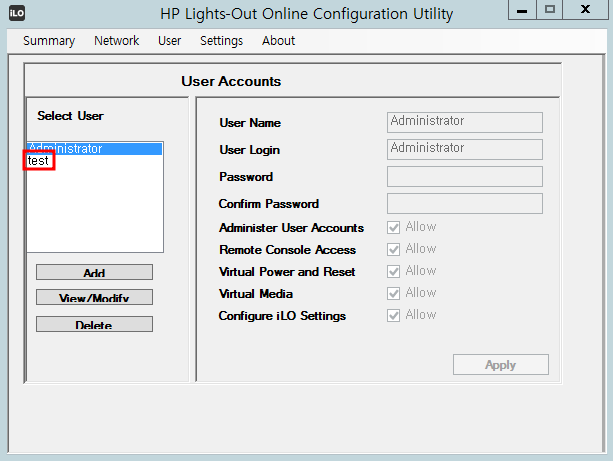Viewport: 613px width, 461px height.
Task: Select Administrator in the user list
Action: 95,149
